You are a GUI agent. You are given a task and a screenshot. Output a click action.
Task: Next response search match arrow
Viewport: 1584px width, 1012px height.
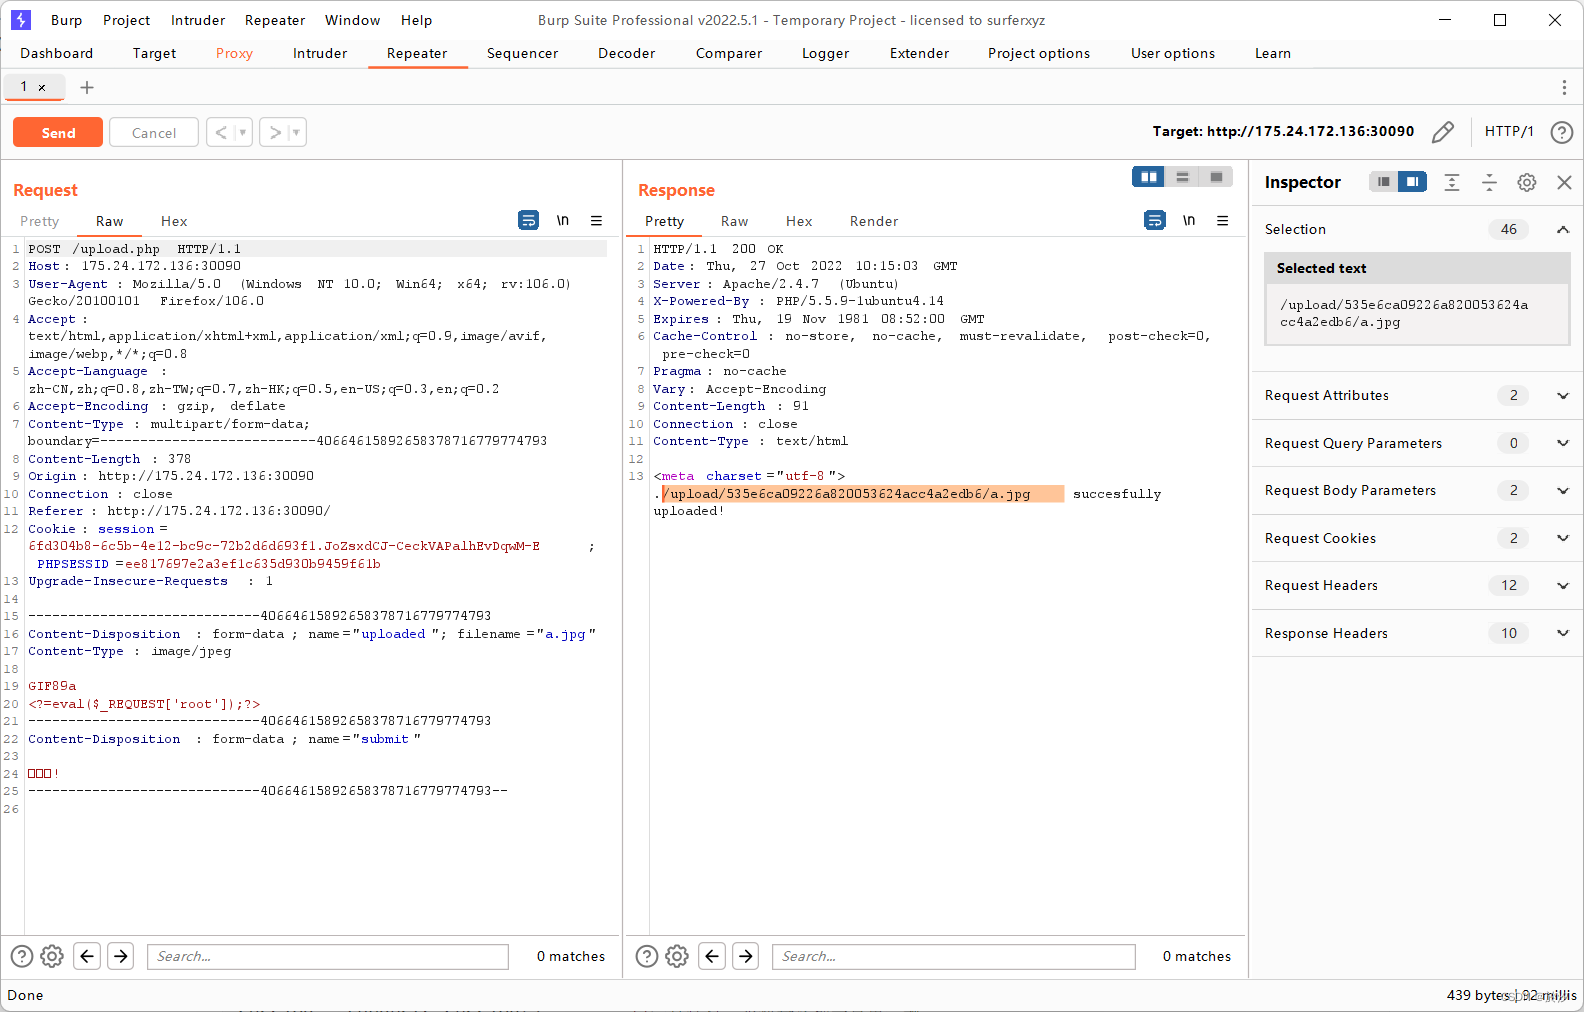746,956
